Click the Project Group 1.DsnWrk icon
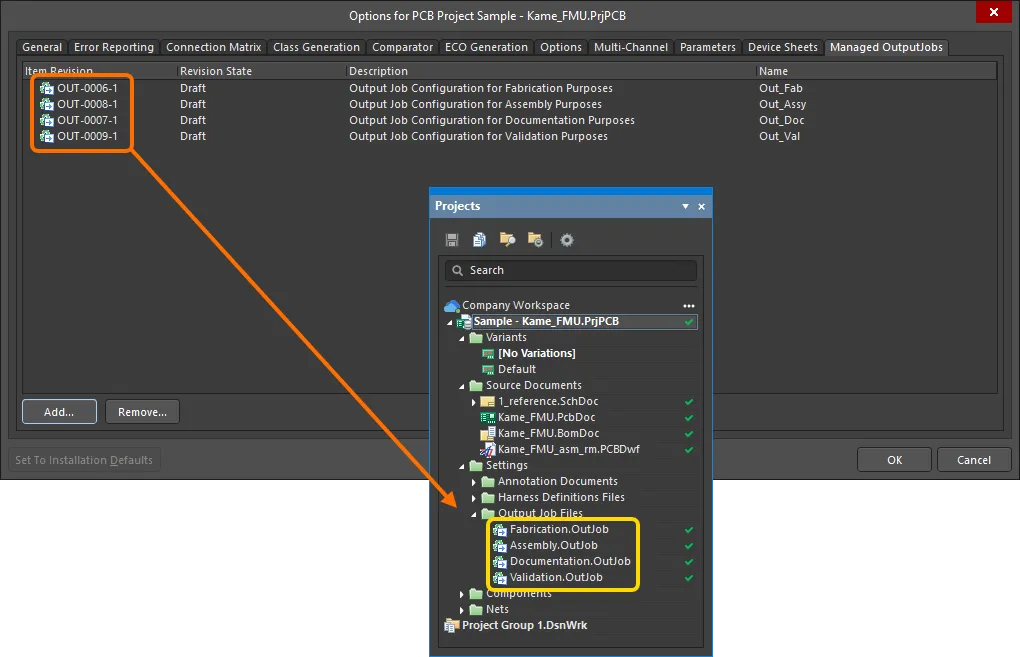The image size is (1020, 657). [451, 626]
